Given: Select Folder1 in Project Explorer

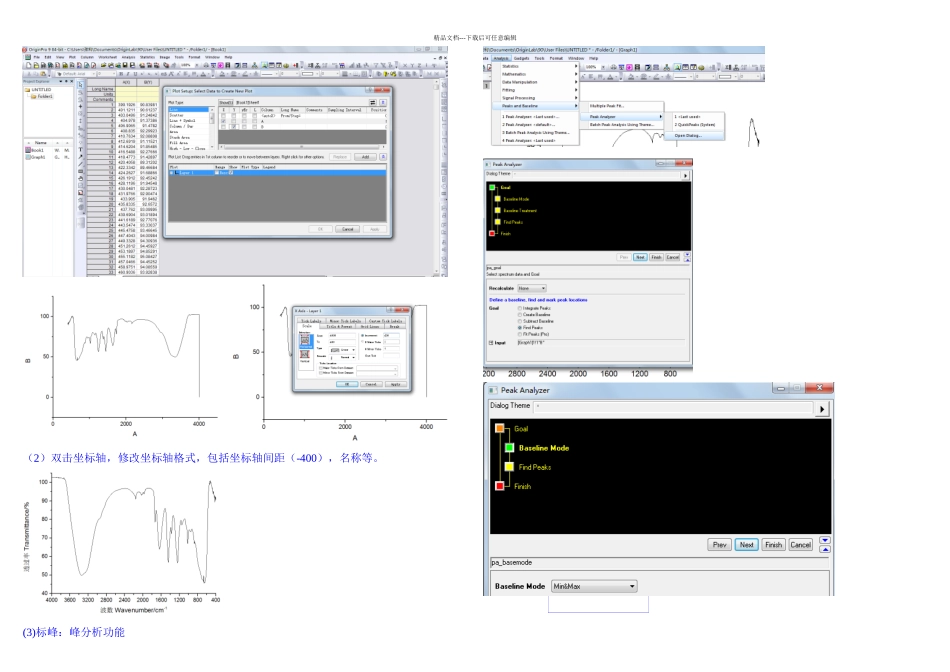Looking at the screenshot, I should (x=43, y=97).
